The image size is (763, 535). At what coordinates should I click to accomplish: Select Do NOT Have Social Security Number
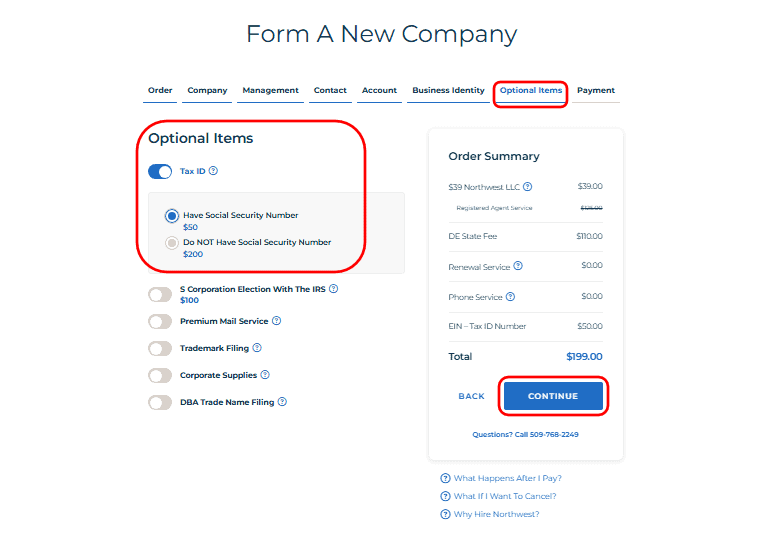(x=172, y=242)
